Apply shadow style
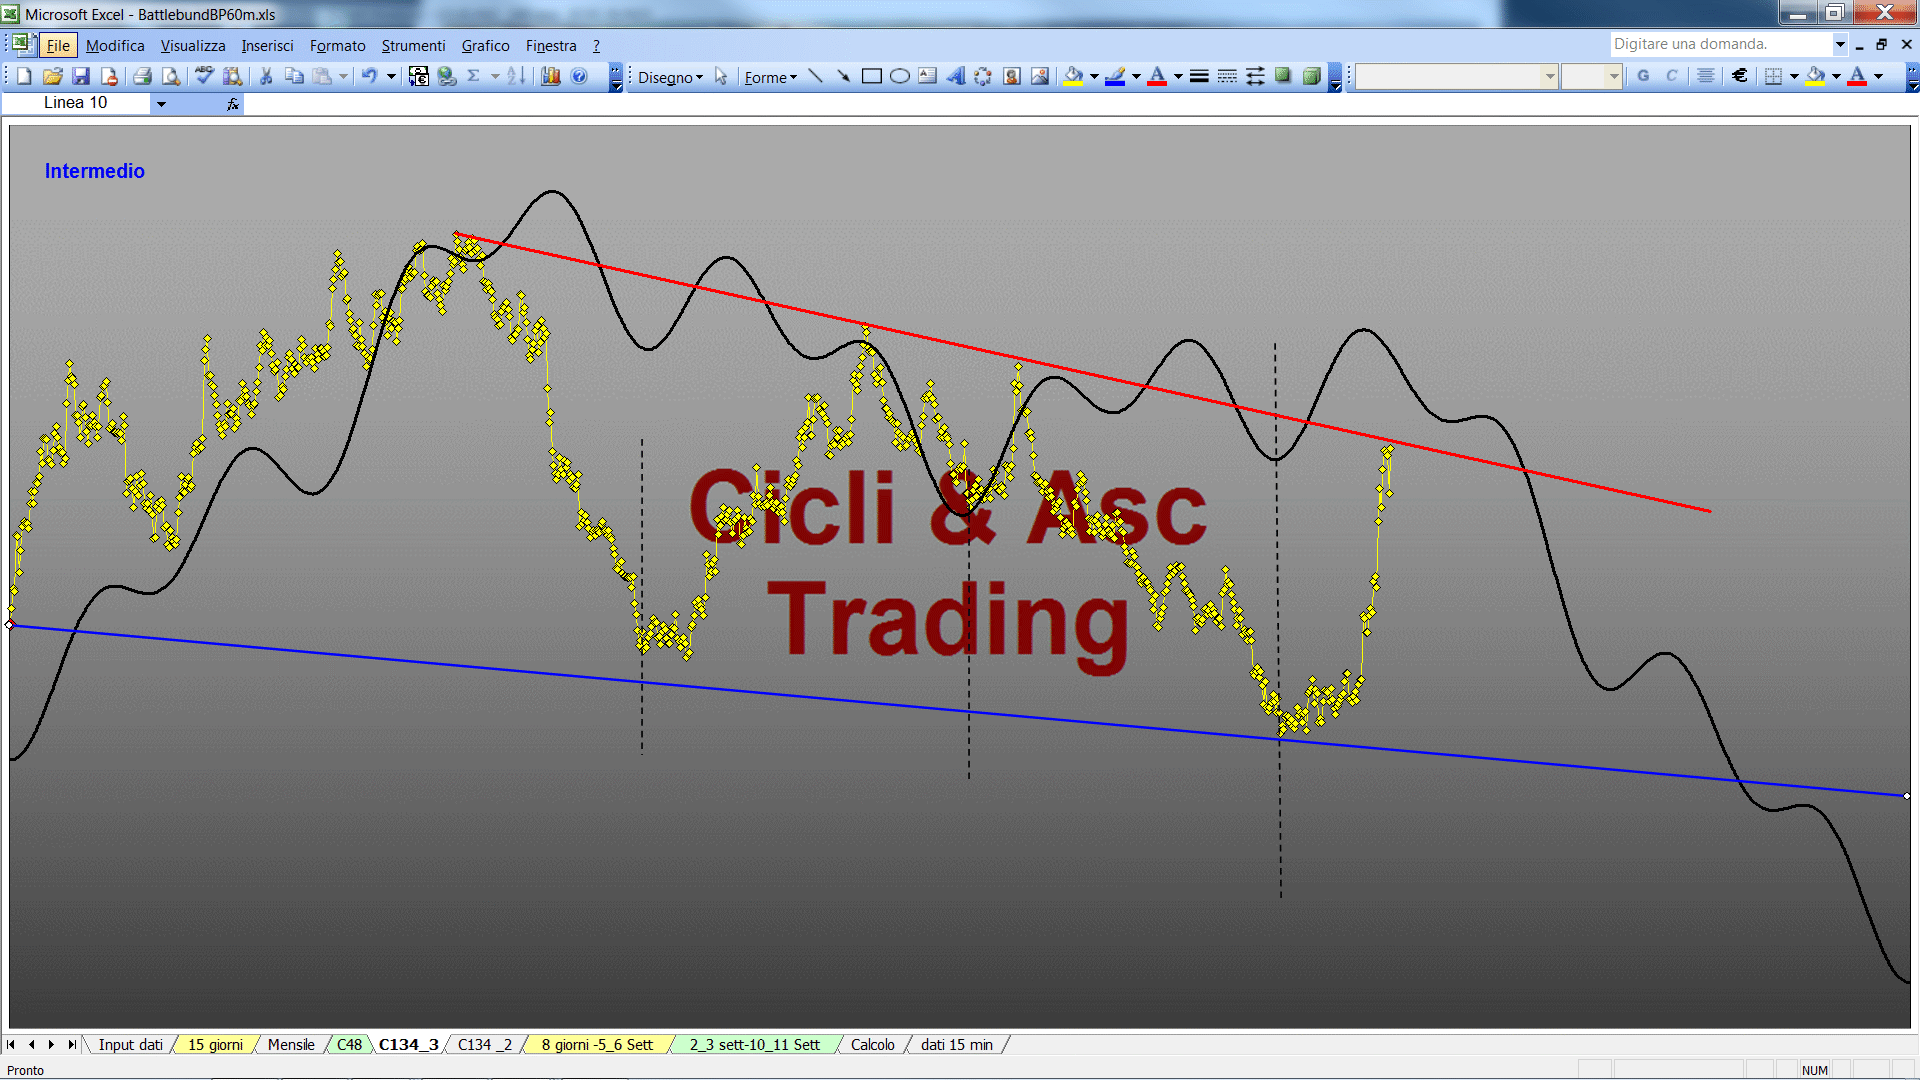The width and height of the screenshot is (1920, 1080). tap(1283, 76)
